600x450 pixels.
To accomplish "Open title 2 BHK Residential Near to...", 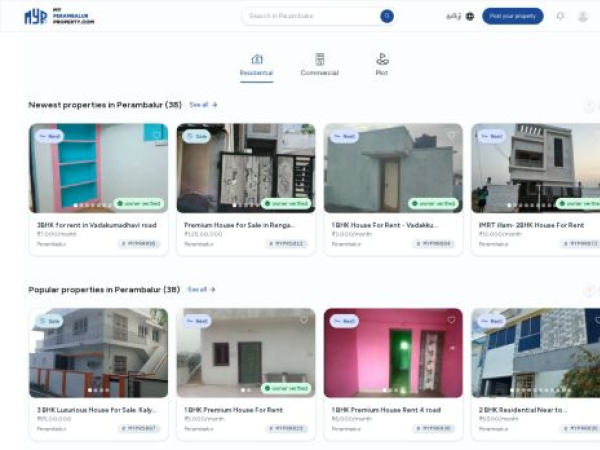I will click(x=523, y=410).
